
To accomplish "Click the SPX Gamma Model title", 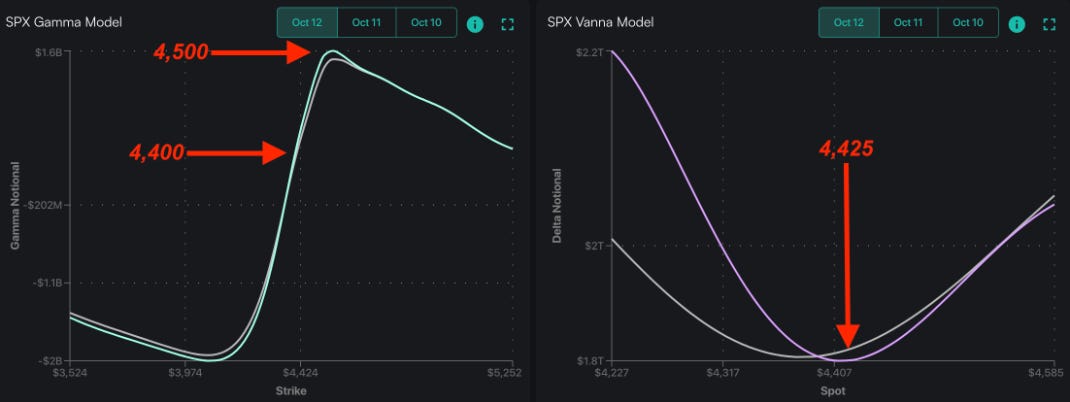I will 65,21.
